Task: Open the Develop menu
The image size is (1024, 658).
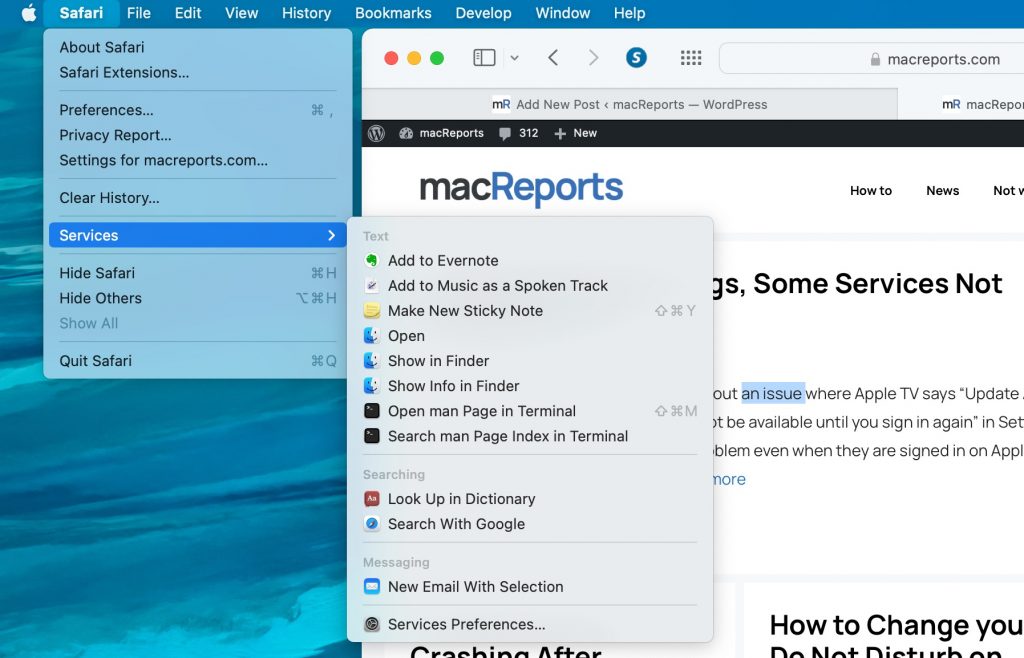Action: [483, 13]
